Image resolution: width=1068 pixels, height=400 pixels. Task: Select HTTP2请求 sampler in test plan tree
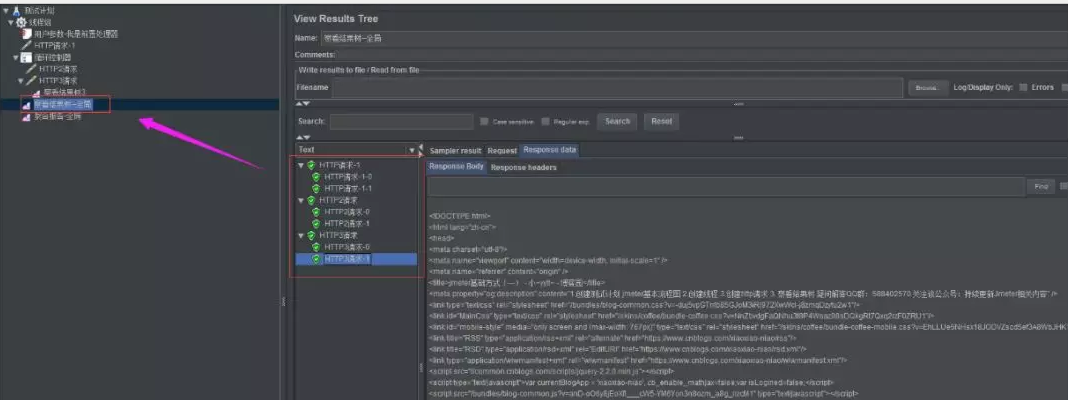(x=58, y=69)
